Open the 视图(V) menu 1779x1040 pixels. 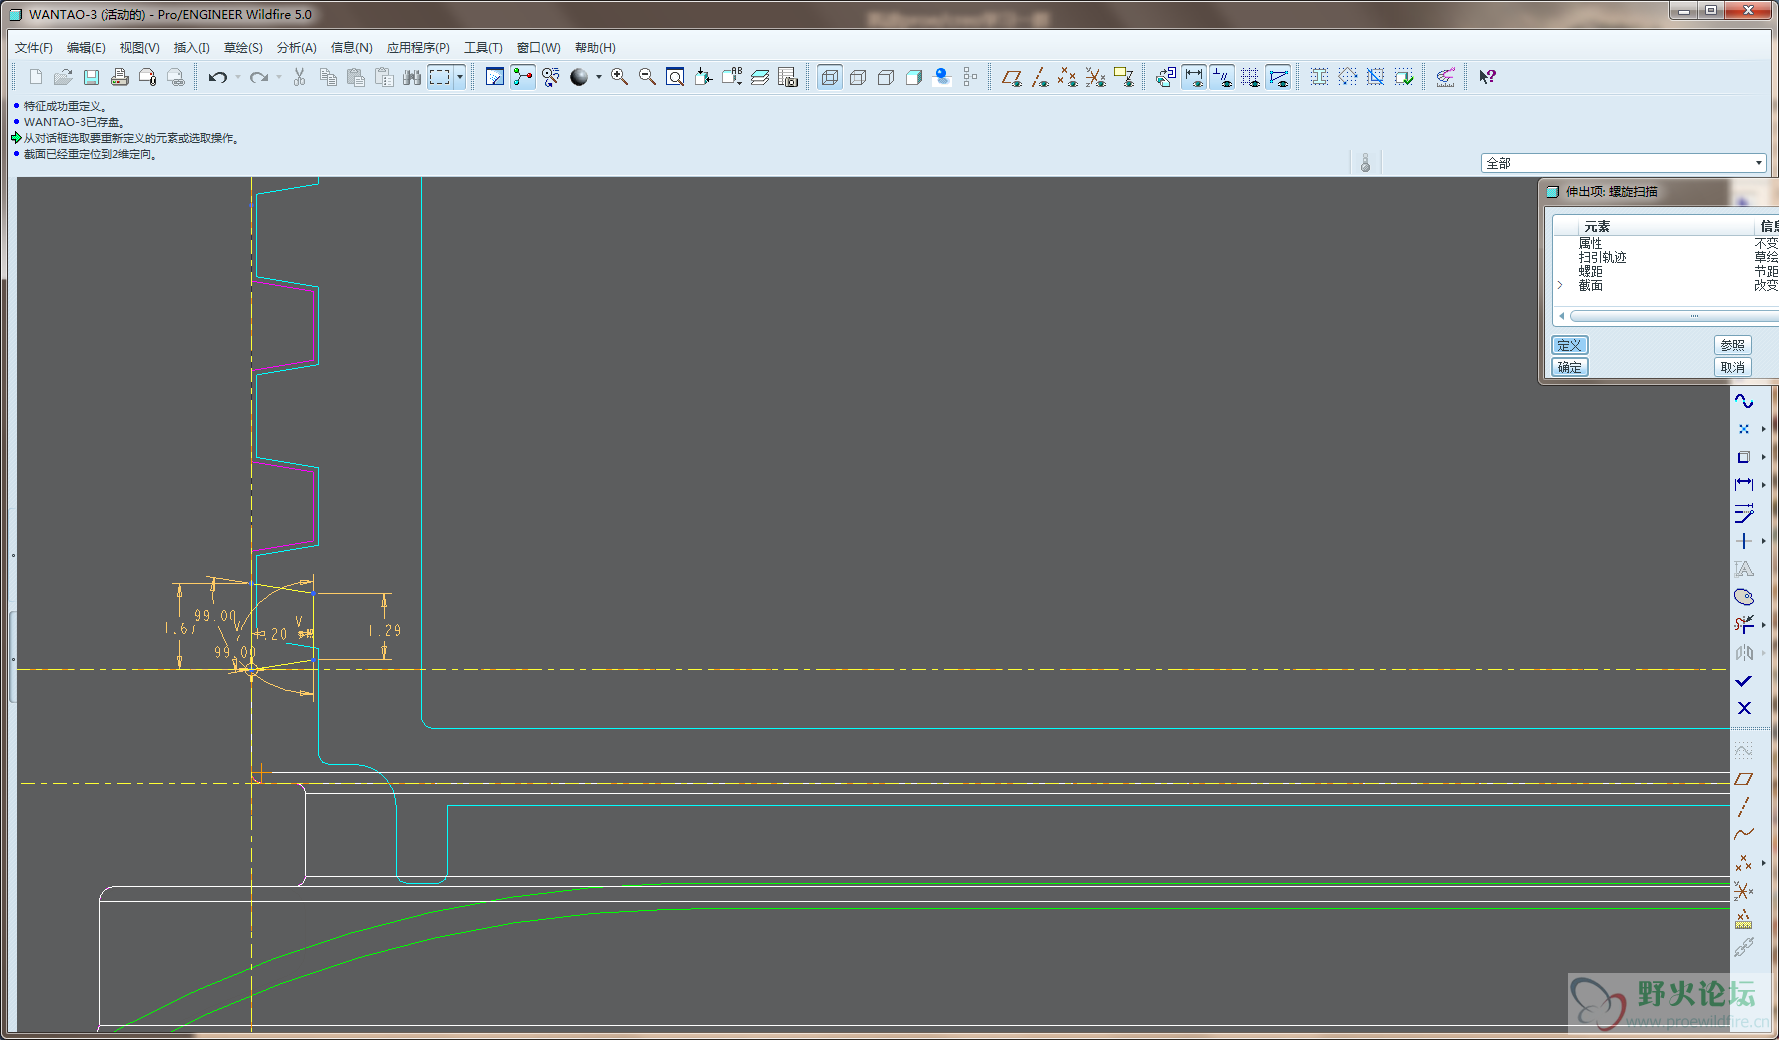click(139, 48)
